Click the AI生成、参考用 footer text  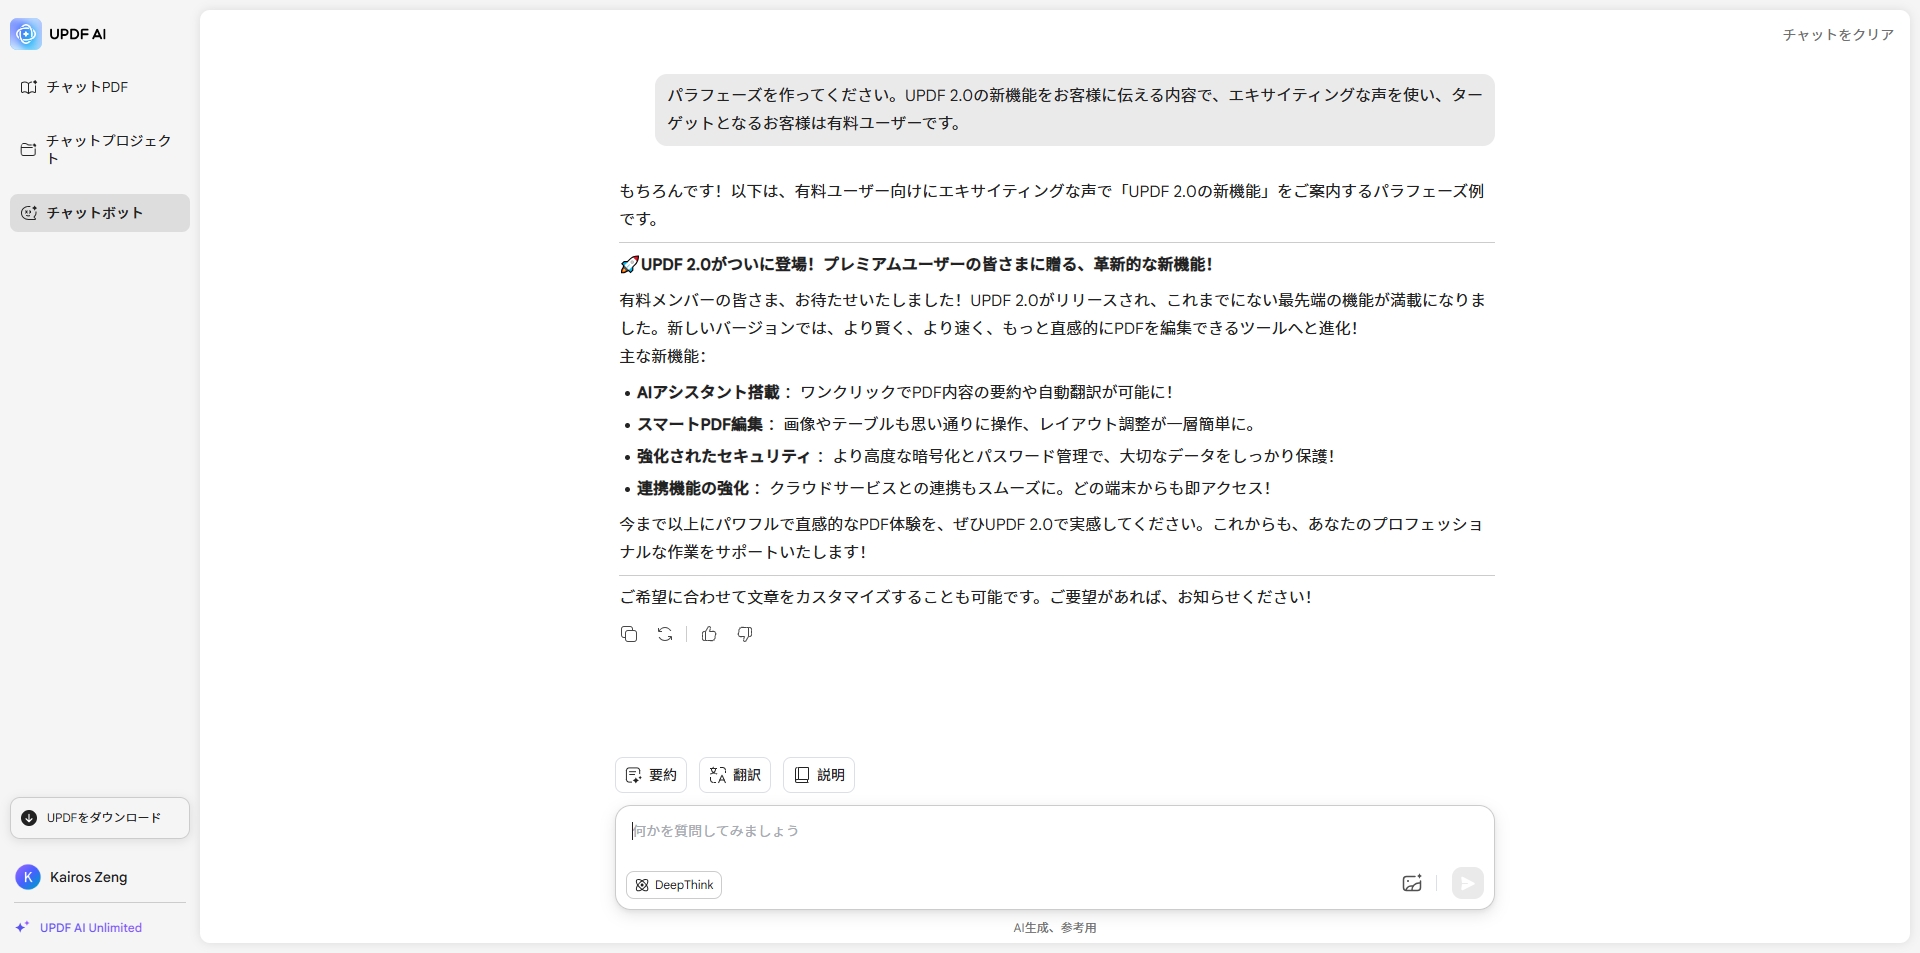1055,928
